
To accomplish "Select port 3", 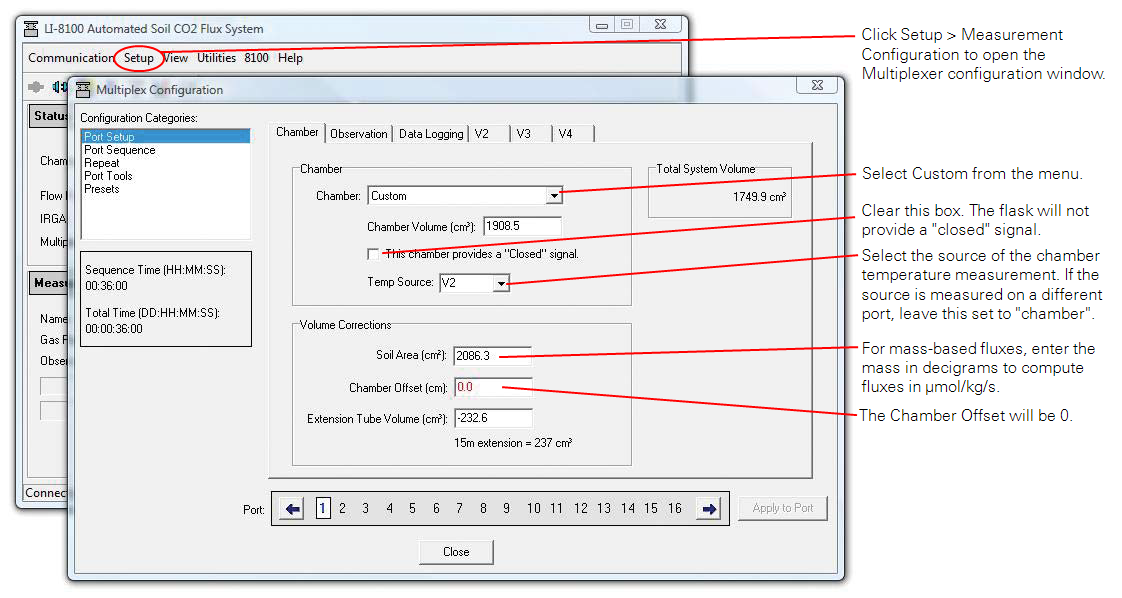I will click(366, 509).
